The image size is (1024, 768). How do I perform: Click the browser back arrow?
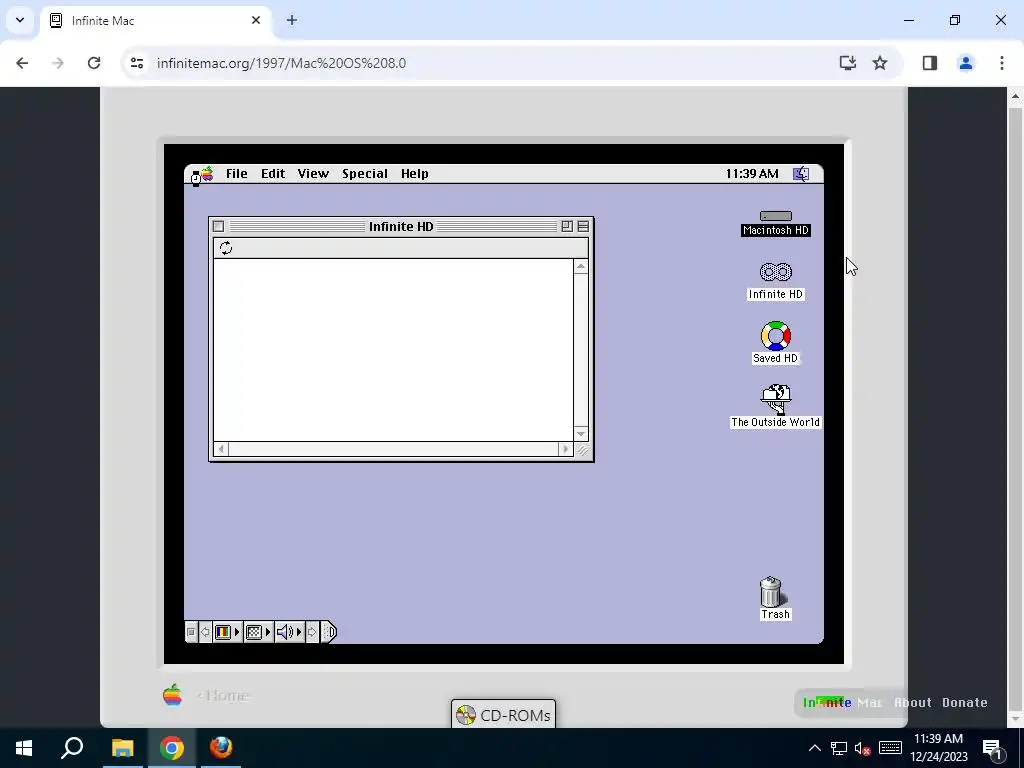(22, 63)
